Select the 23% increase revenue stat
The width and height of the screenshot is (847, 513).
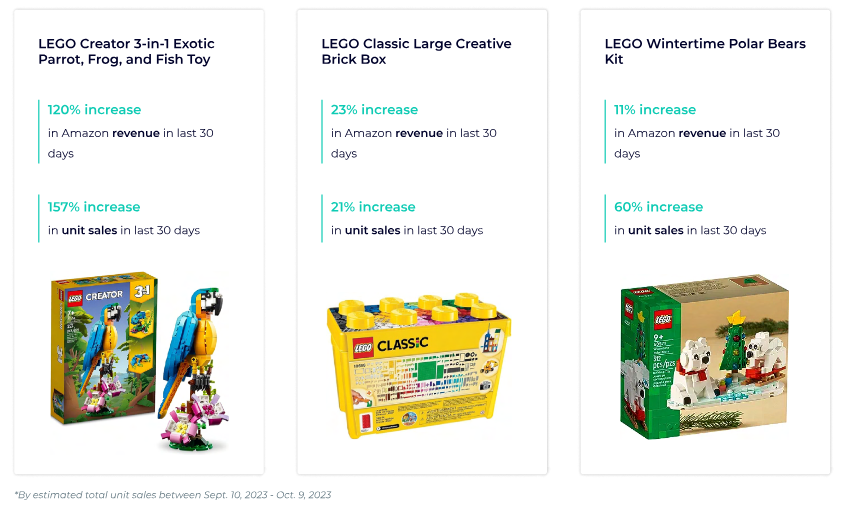(374, 110)
